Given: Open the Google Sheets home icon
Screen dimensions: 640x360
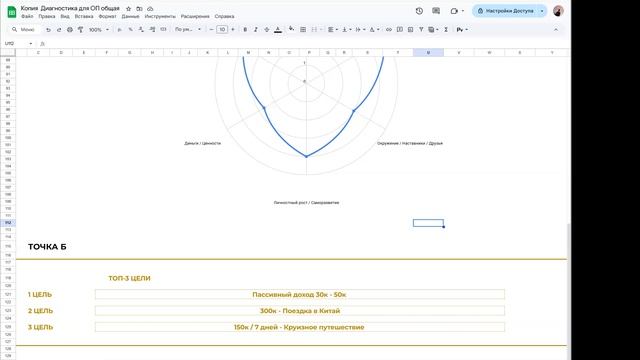Looking at the screenshot, I should 12,12.
